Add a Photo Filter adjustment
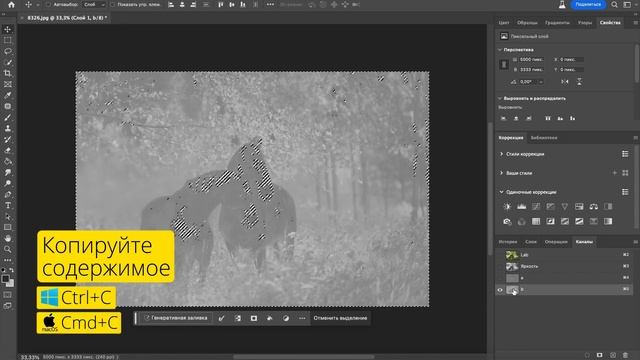The image size is (640, 360). 507,221
